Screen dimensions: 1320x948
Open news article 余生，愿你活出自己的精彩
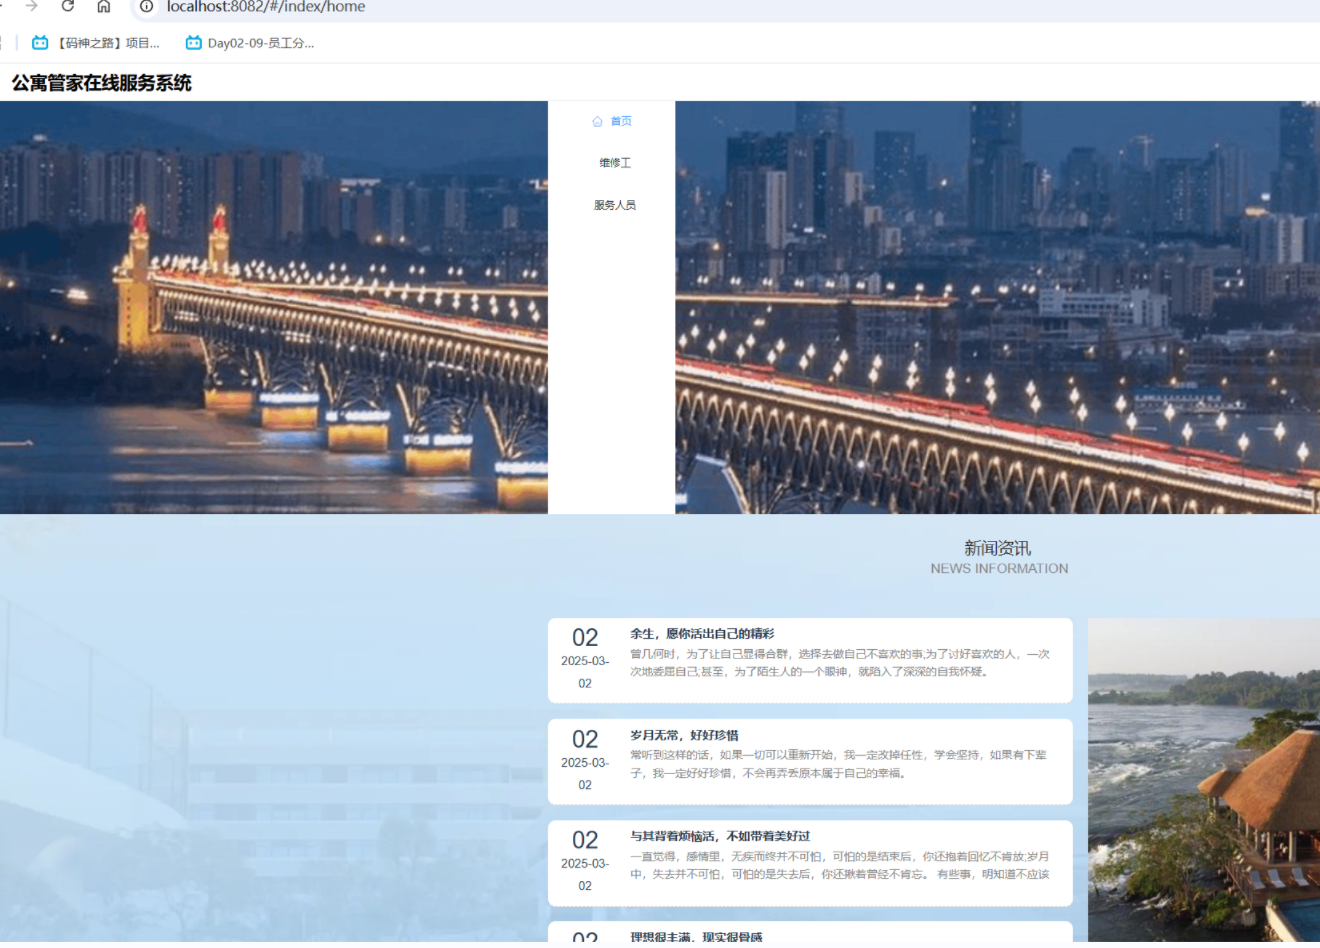pyautogui.click(x=702, y=634)
